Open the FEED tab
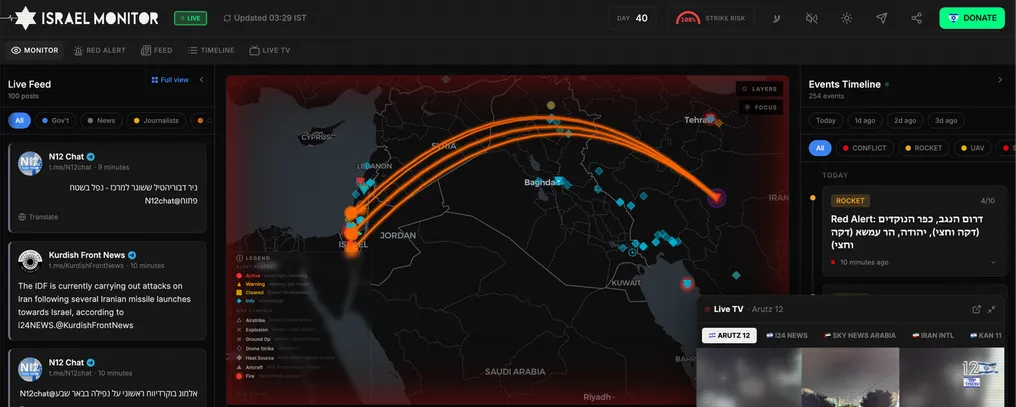Image resolution: width=1016 pixels, height=407 pixels. (x=157, y=50)
